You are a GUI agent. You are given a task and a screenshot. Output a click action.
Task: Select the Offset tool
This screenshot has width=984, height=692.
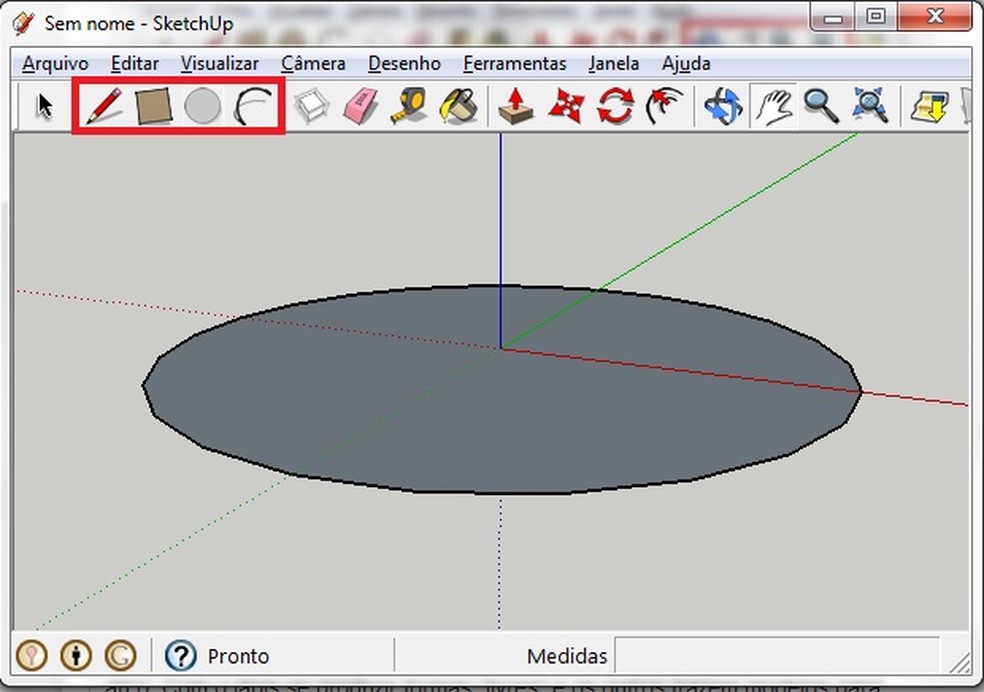coord(665,106)
